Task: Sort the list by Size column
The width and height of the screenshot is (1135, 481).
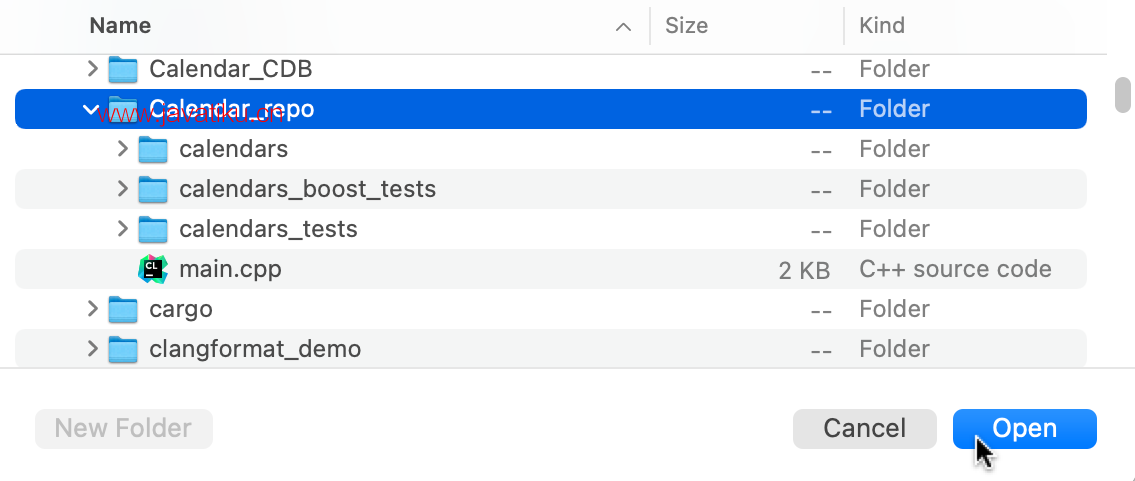Action: (x=686, y=26)
